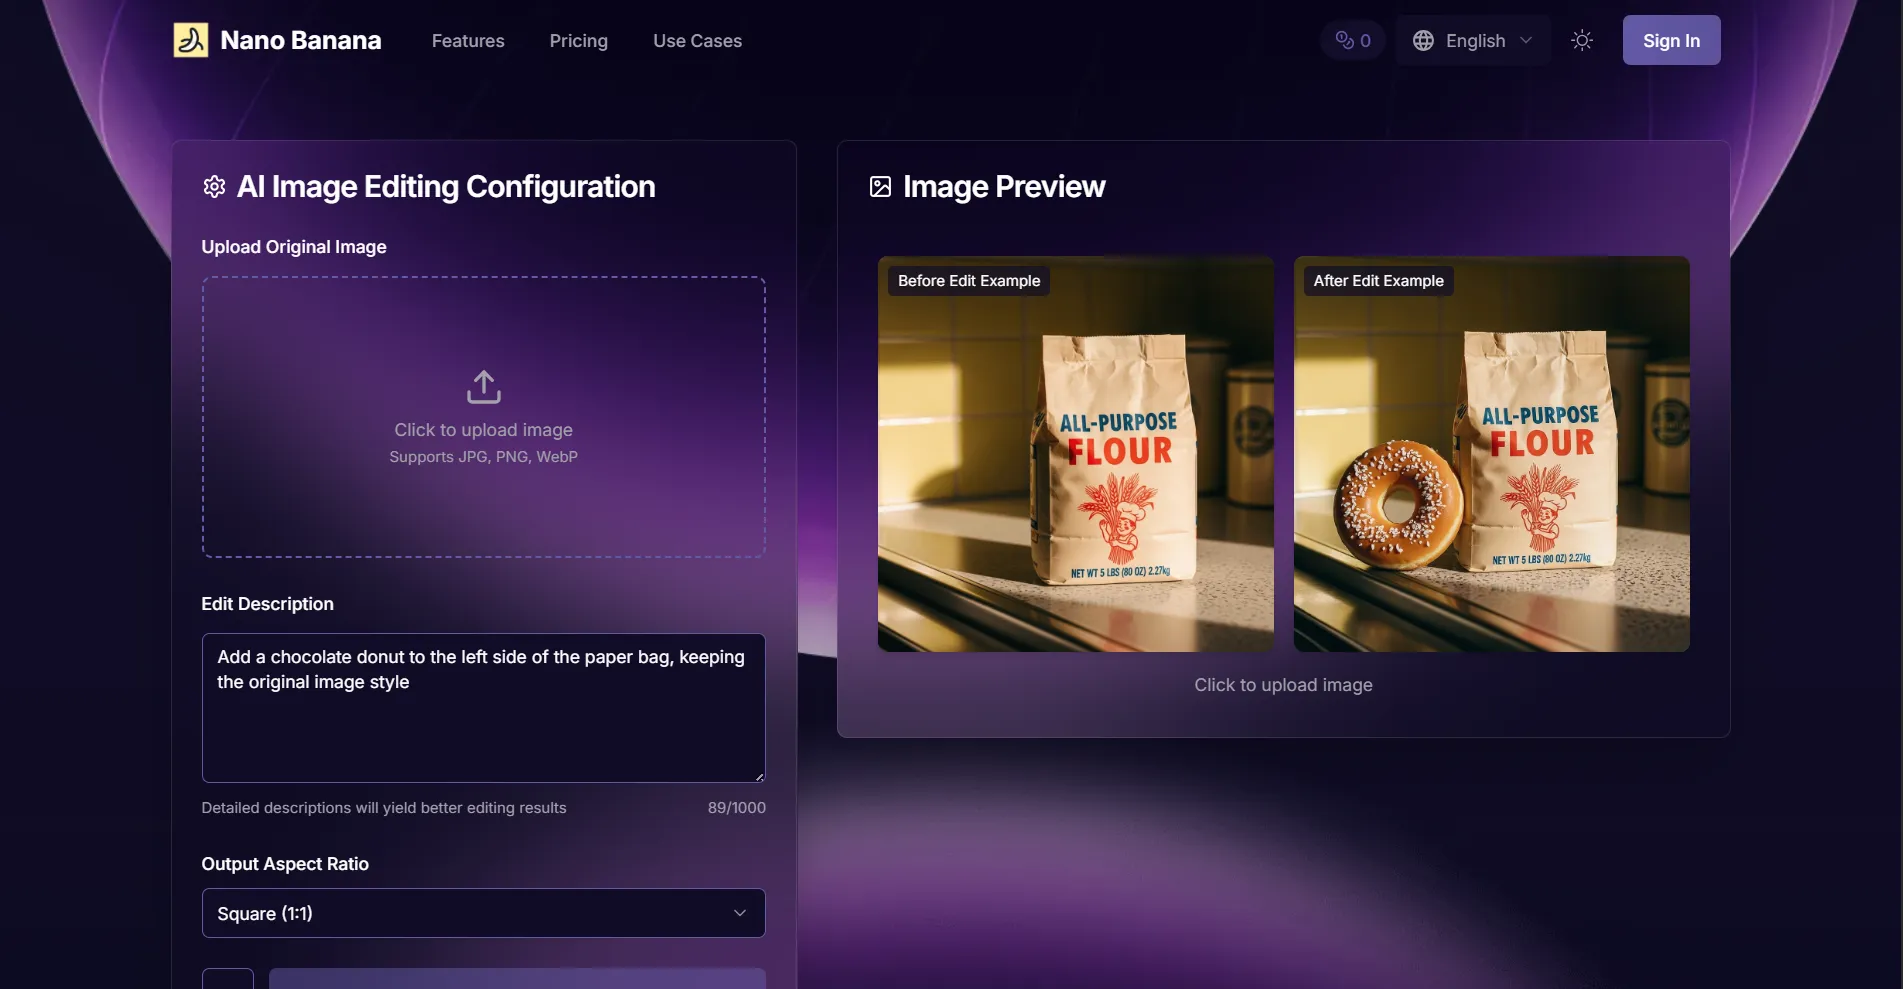The width and height of the screenshot is (1903, 989).
Task: Toggle light mode with sun icon
Action: point(1582,40)
